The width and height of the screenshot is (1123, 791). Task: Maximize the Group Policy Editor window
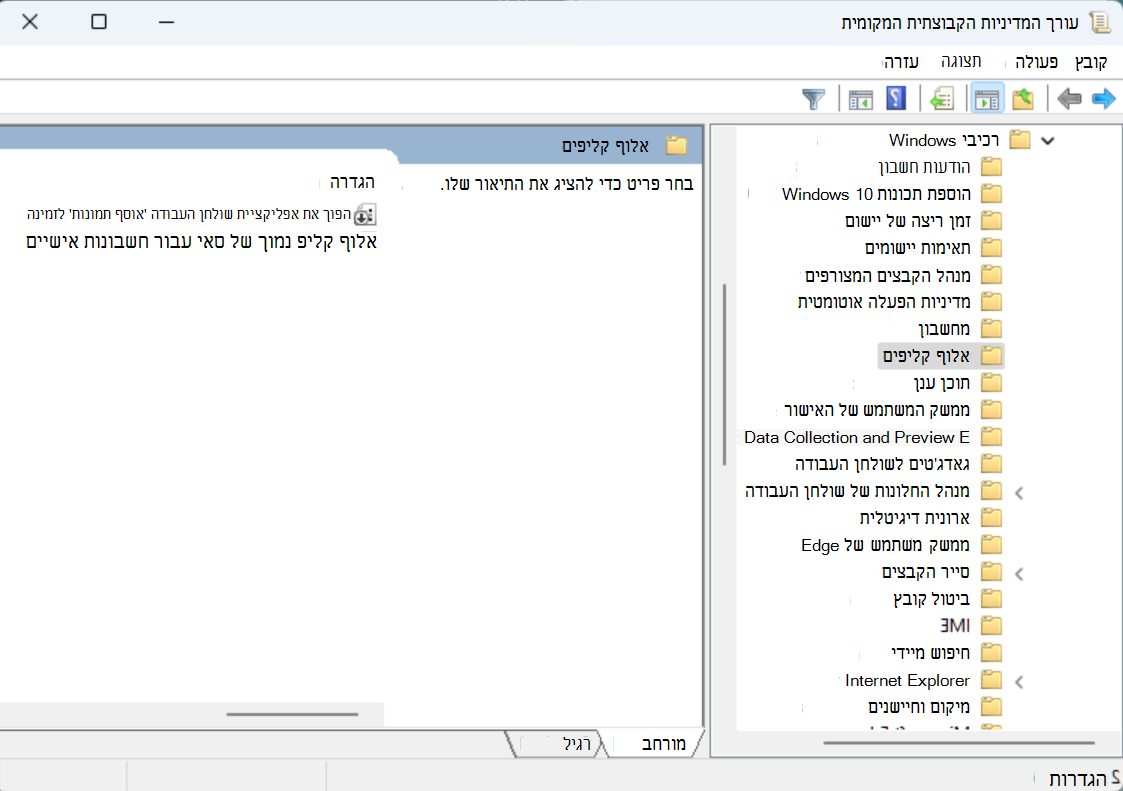pos(99,22)
